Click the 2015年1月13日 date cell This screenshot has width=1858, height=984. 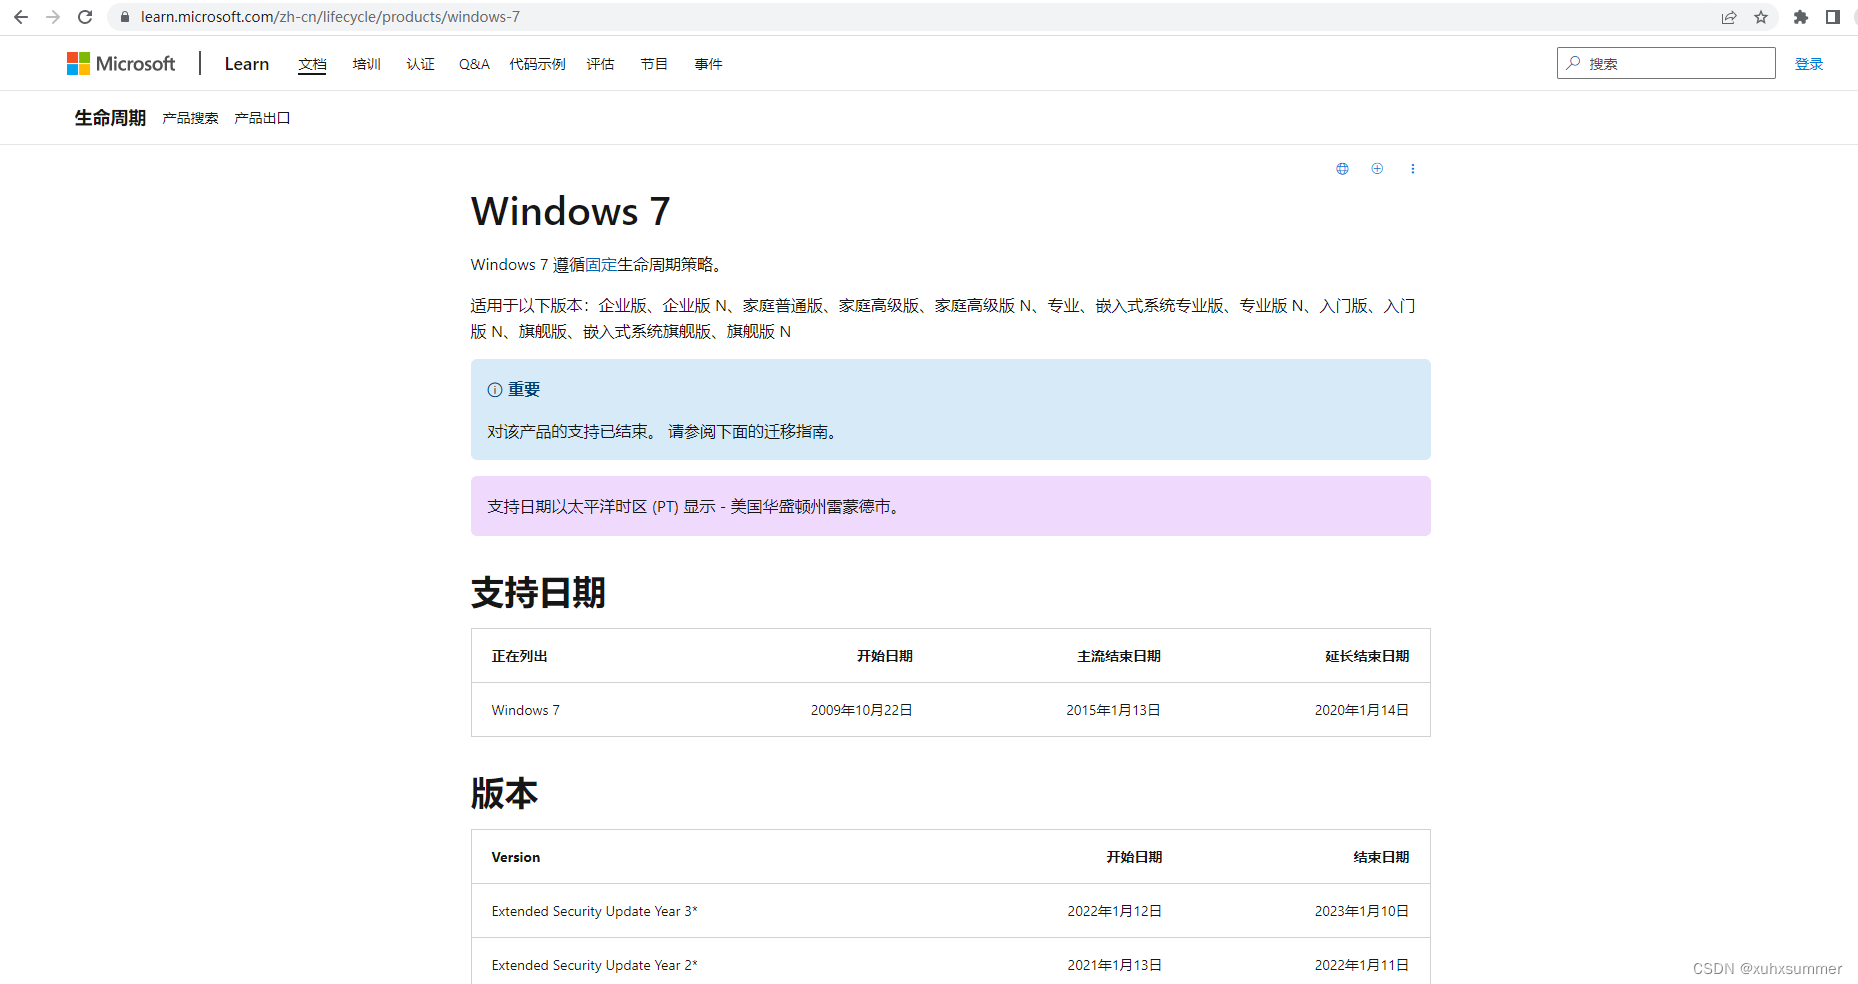coord(1113,710)
